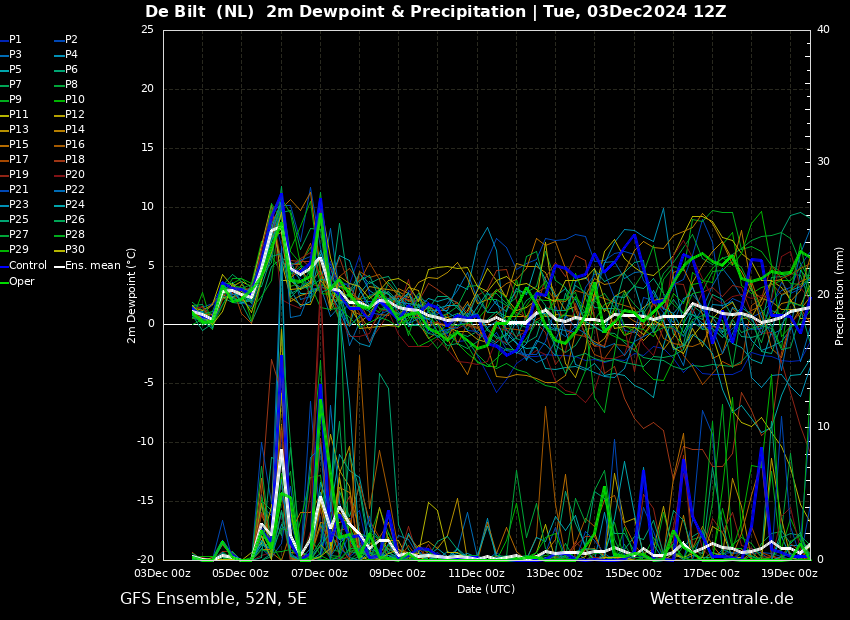Click the P1 legend entry
Viewport: 850px width, 620px height.
pyautogui.click(x=15, y=40)
